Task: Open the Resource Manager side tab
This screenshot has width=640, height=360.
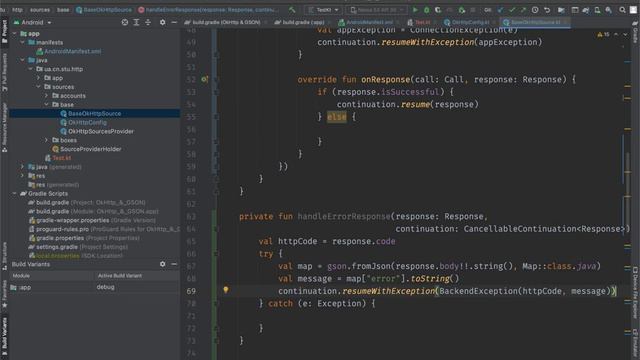Action: (4, 127)
